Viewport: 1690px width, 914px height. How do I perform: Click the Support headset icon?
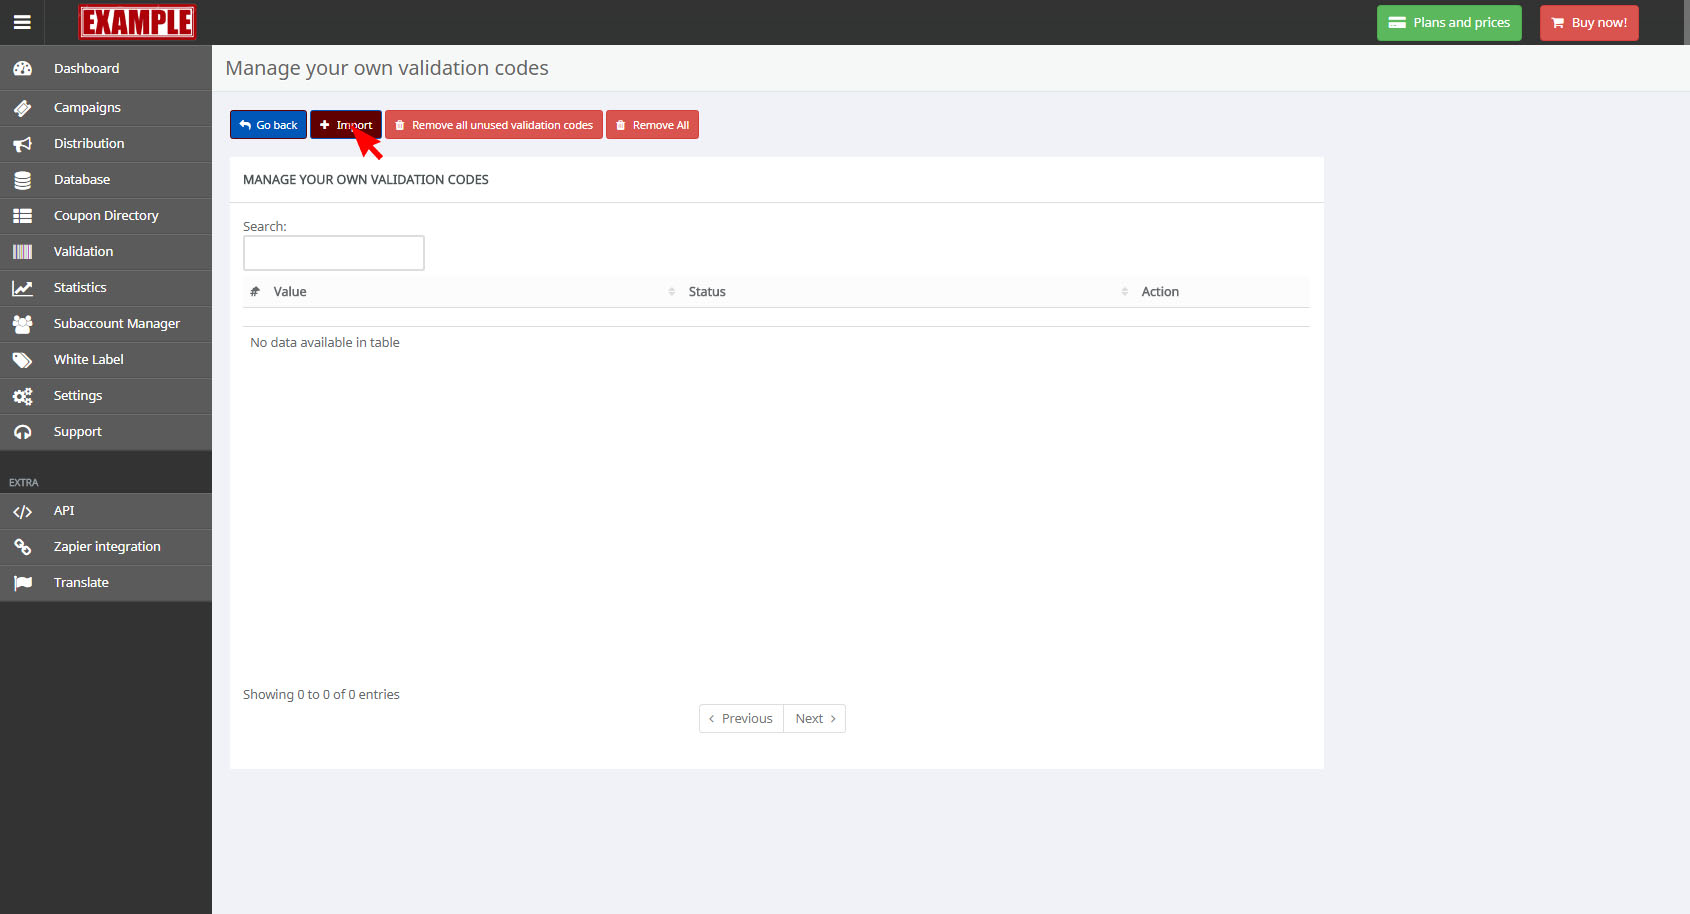22,432
